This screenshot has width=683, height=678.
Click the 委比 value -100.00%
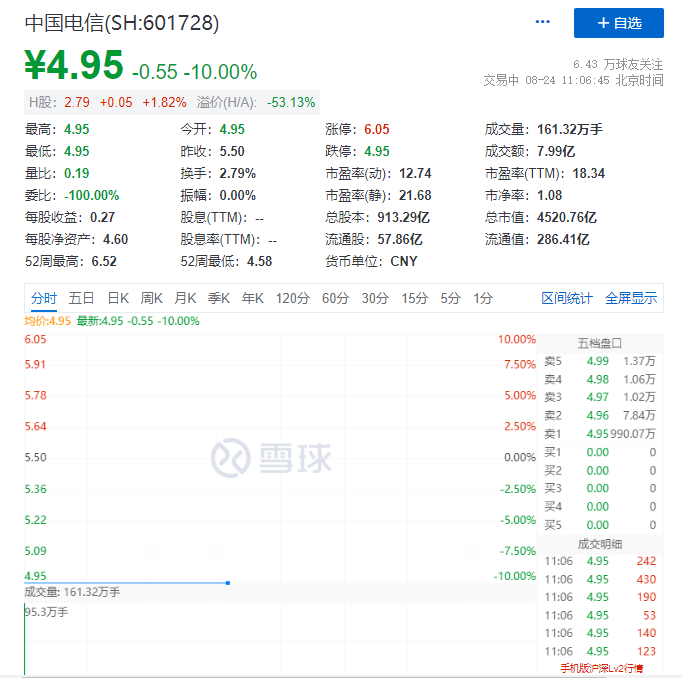tap(91, 196)
